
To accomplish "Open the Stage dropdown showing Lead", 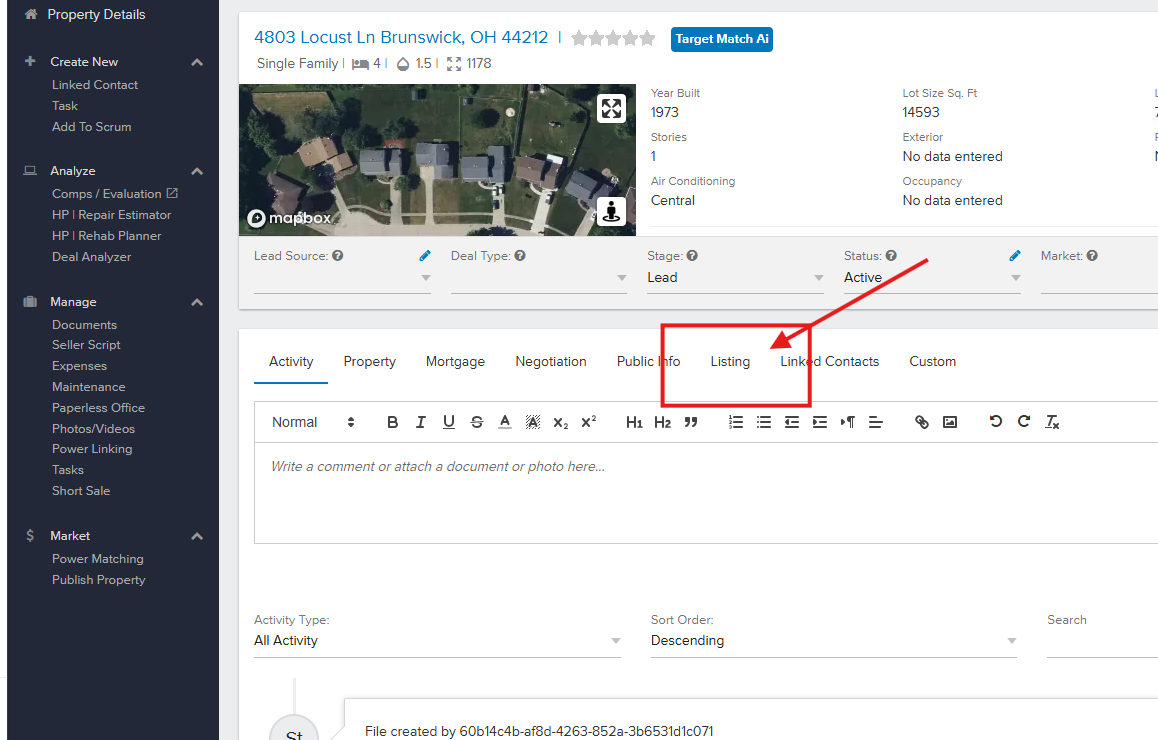I will click(x=735, y=278).
